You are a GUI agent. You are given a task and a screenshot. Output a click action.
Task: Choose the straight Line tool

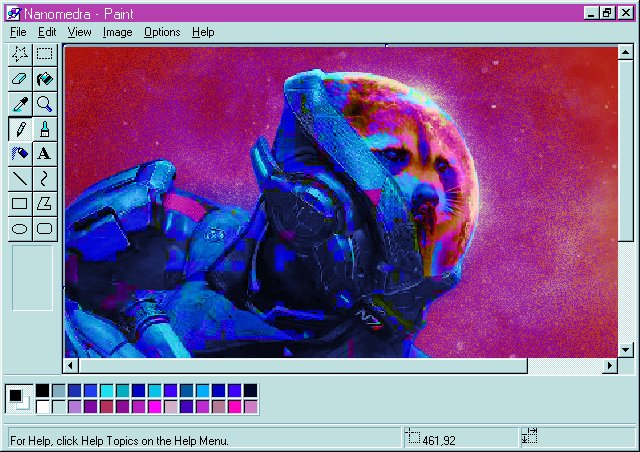(20, 178)
